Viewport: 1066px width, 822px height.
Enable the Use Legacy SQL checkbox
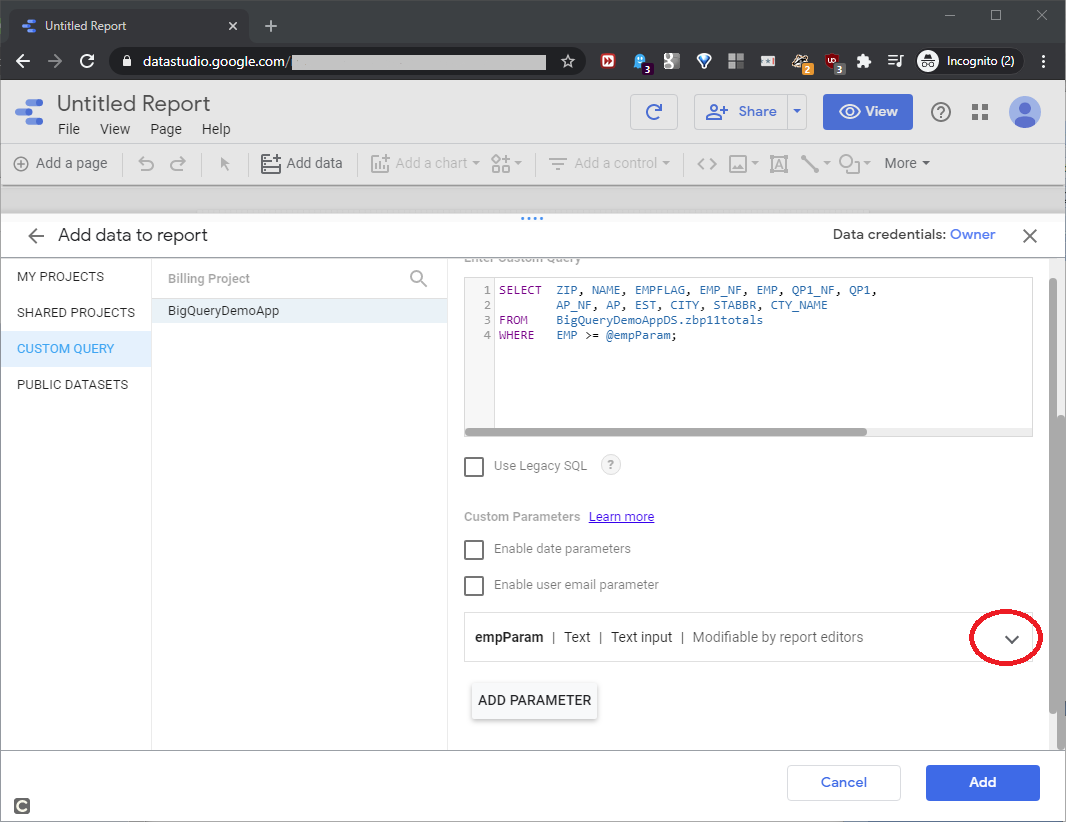(x=474, y=466)
